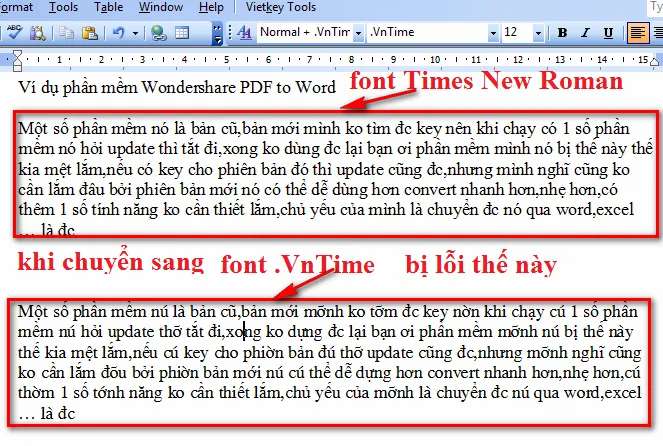This screenshot has width=663, height=446.
Task: Click the word 'convert' in the Times New Roman paragraph
Action: tap(430, 190)
